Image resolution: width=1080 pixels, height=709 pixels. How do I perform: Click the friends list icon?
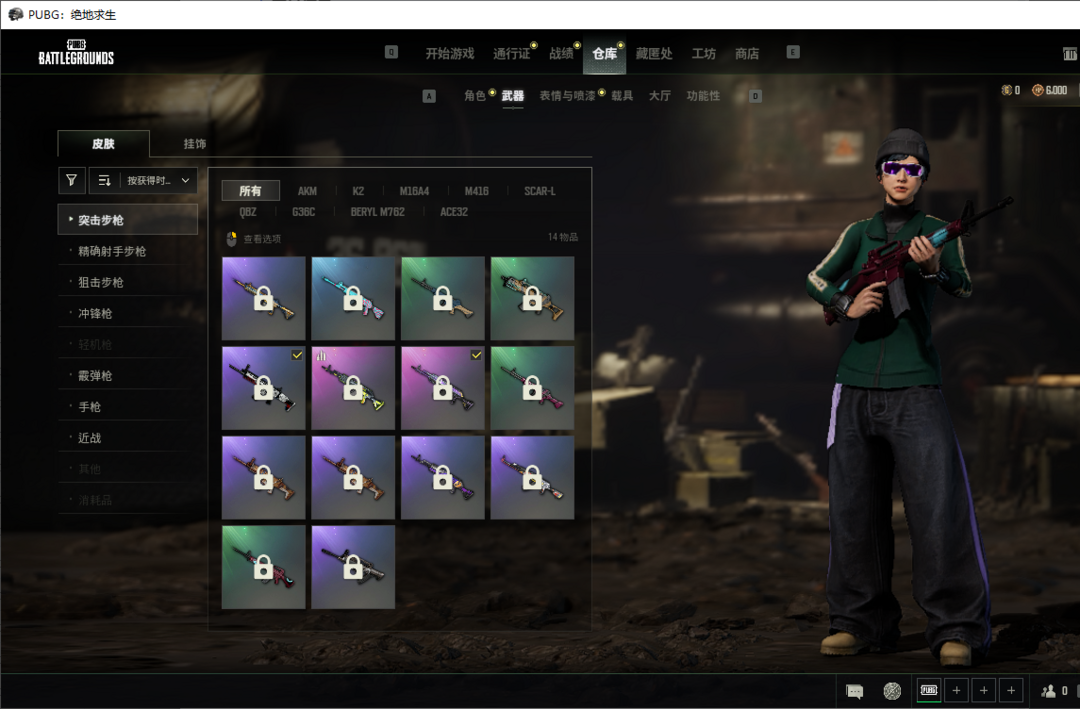pyautogui.click(x=1049, y=690)
